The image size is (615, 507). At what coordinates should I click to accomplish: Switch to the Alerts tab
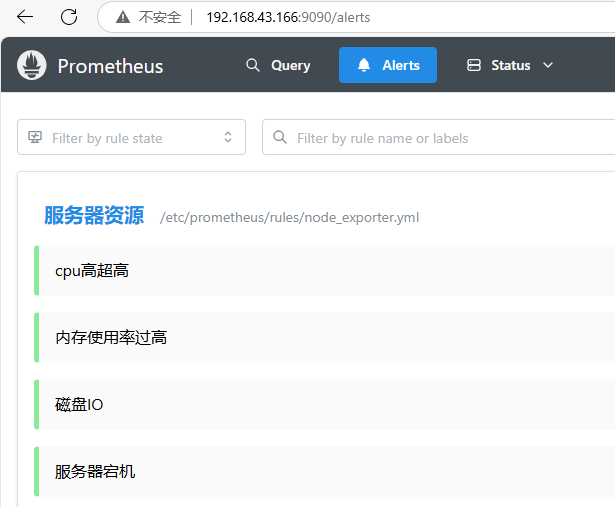(388, 65)
